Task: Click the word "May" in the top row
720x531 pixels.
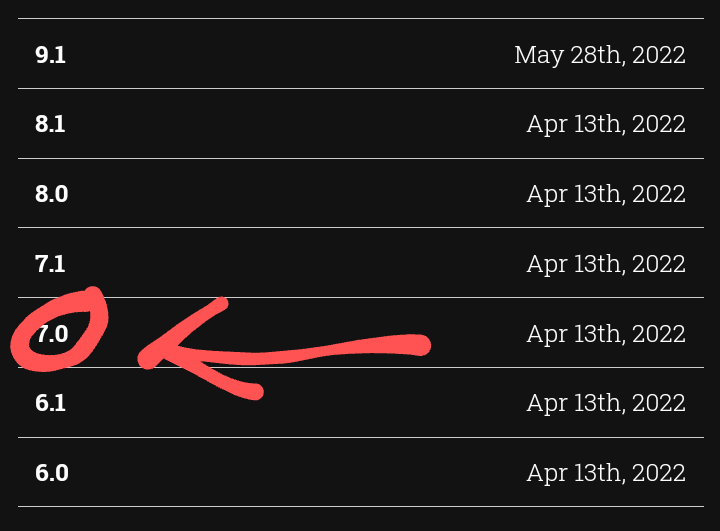Action: click(x=538, y=55)
